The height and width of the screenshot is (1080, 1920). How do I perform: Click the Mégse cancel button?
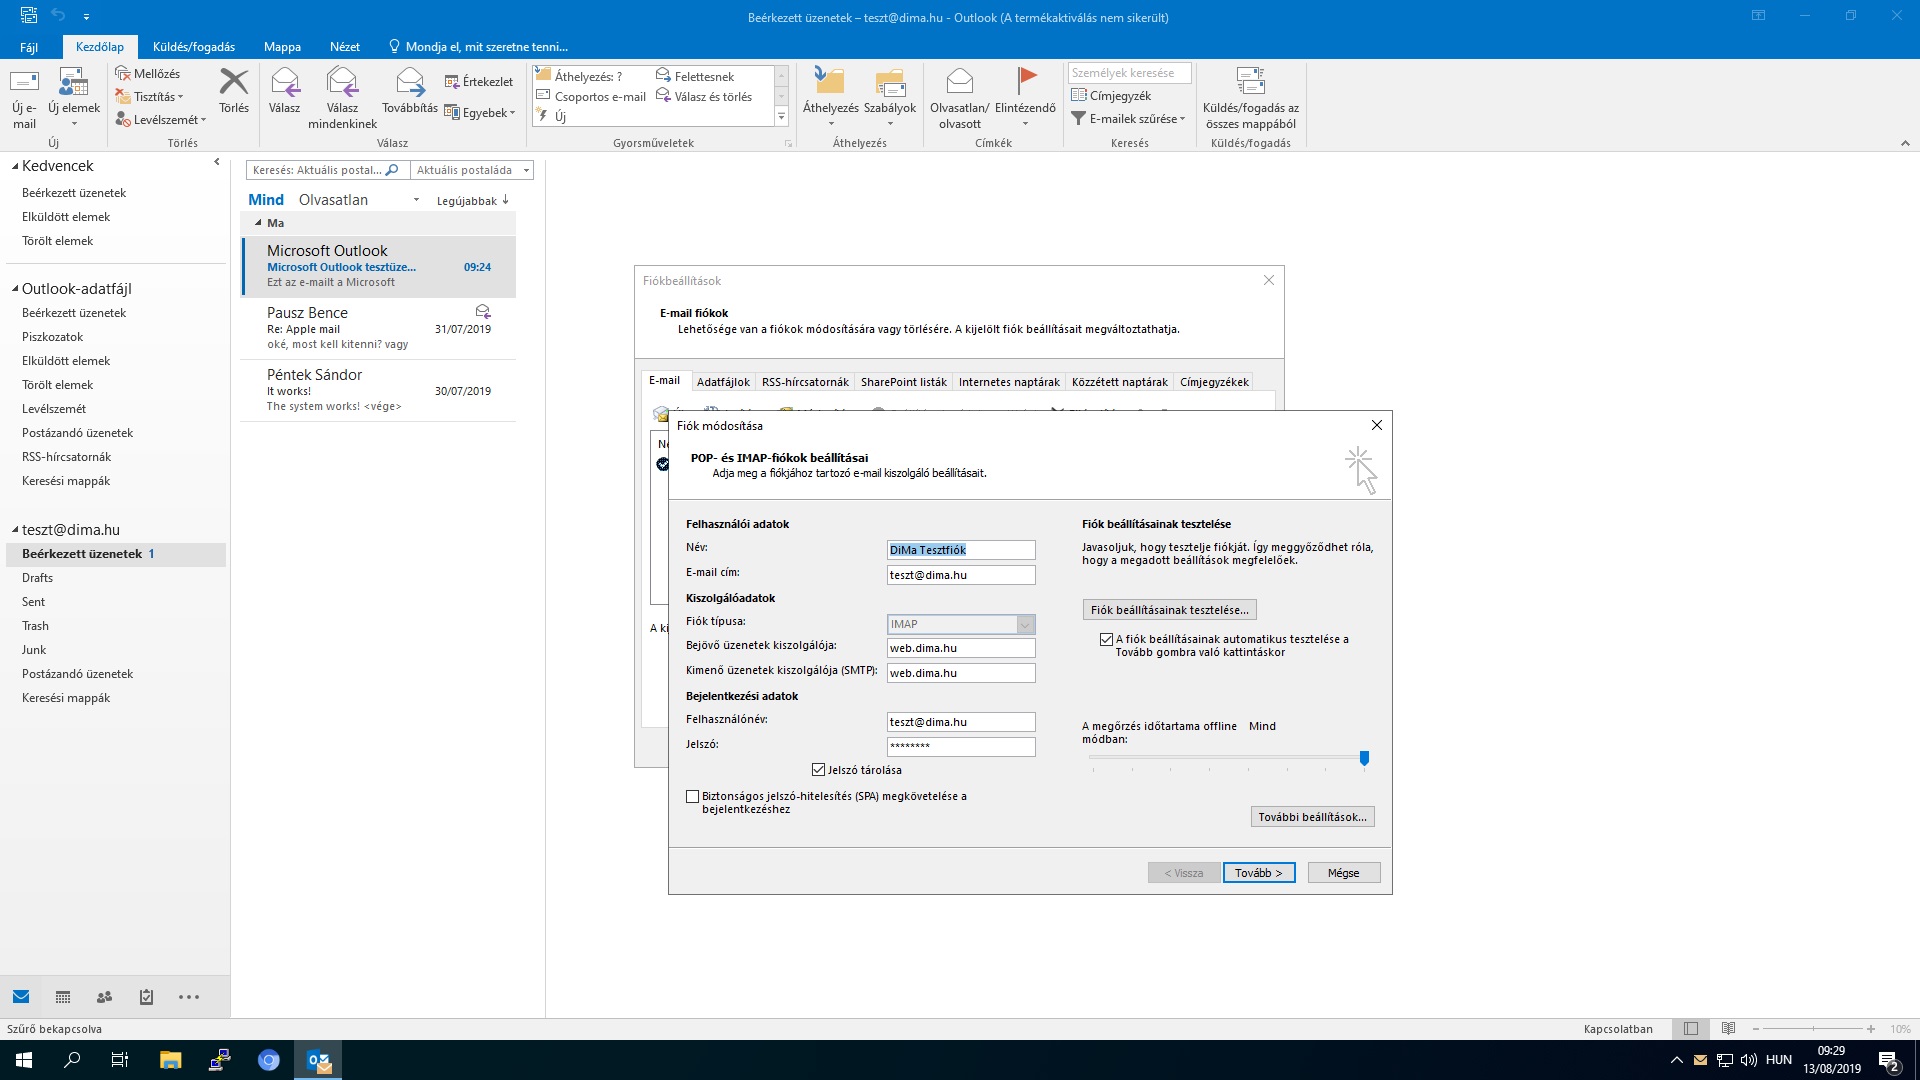(x=1343, y=873)
